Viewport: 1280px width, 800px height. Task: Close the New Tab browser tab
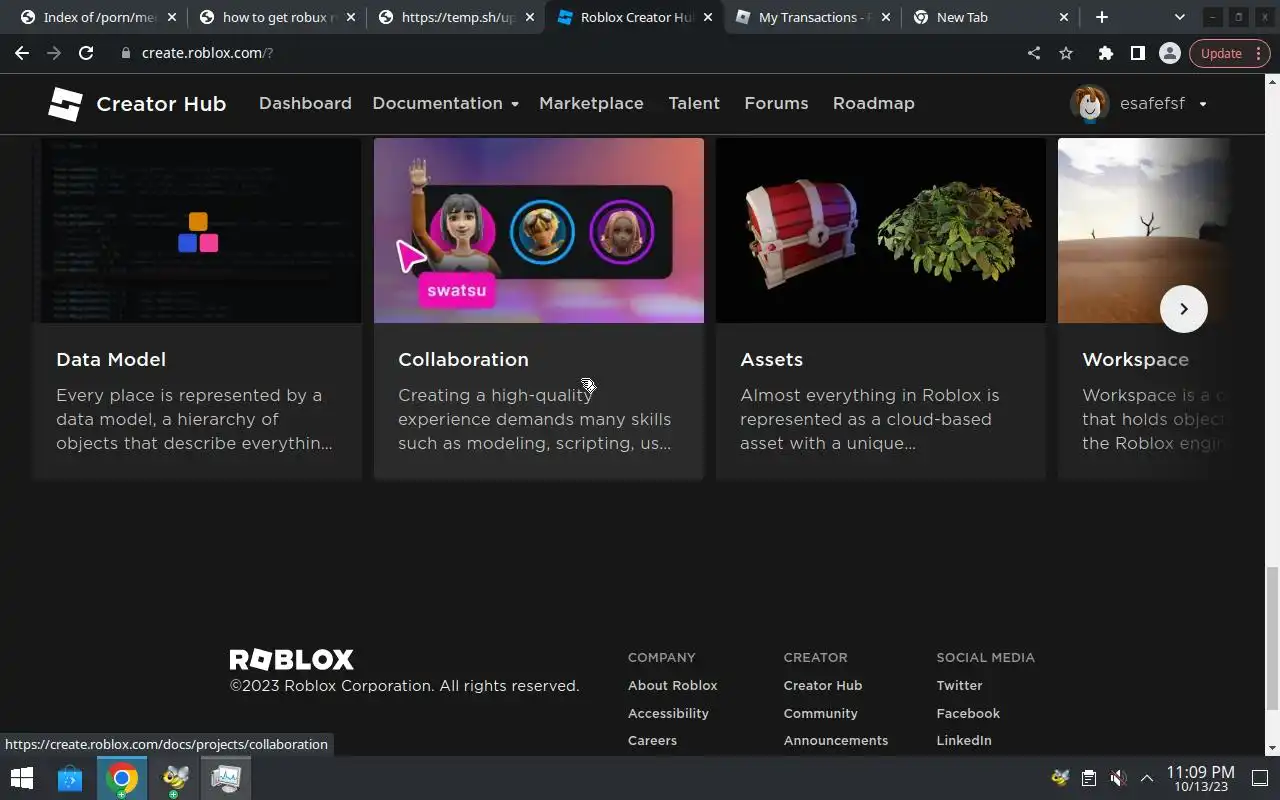(x=1063, y=17)
